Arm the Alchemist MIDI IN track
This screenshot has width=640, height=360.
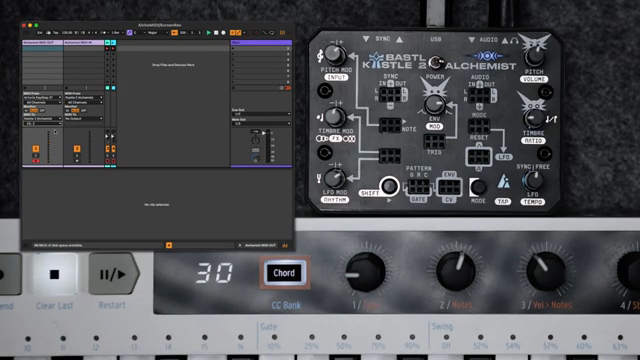pyautogui.click(x=77, y=161)
